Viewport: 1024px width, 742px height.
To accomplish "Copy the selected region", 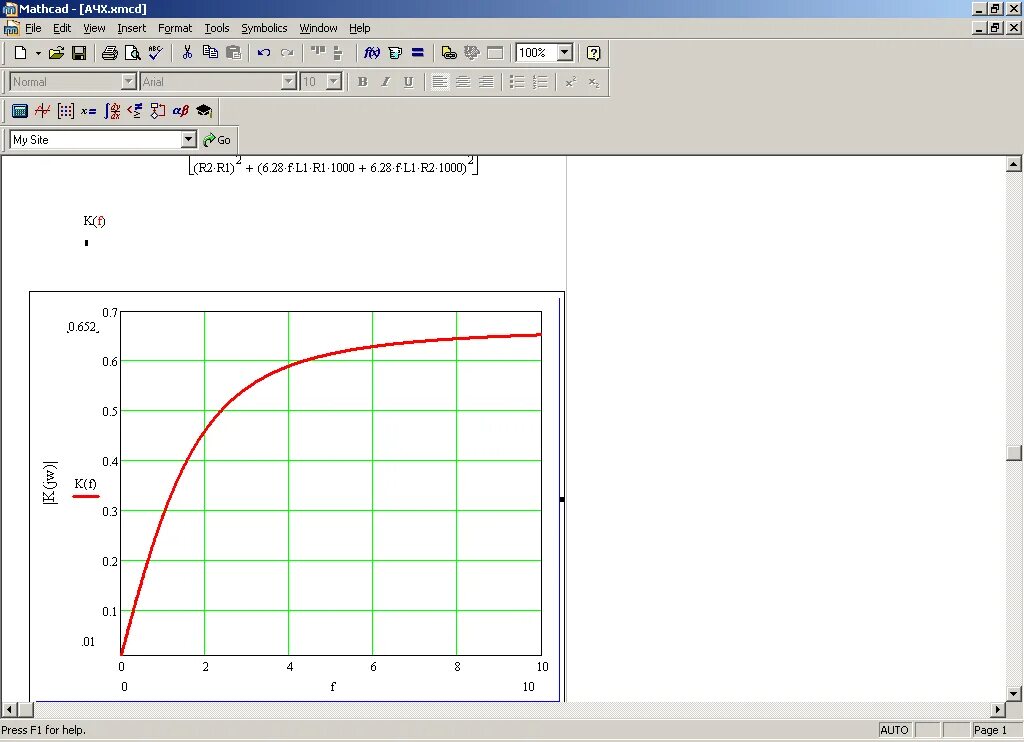I will click(x=210, y=53).
